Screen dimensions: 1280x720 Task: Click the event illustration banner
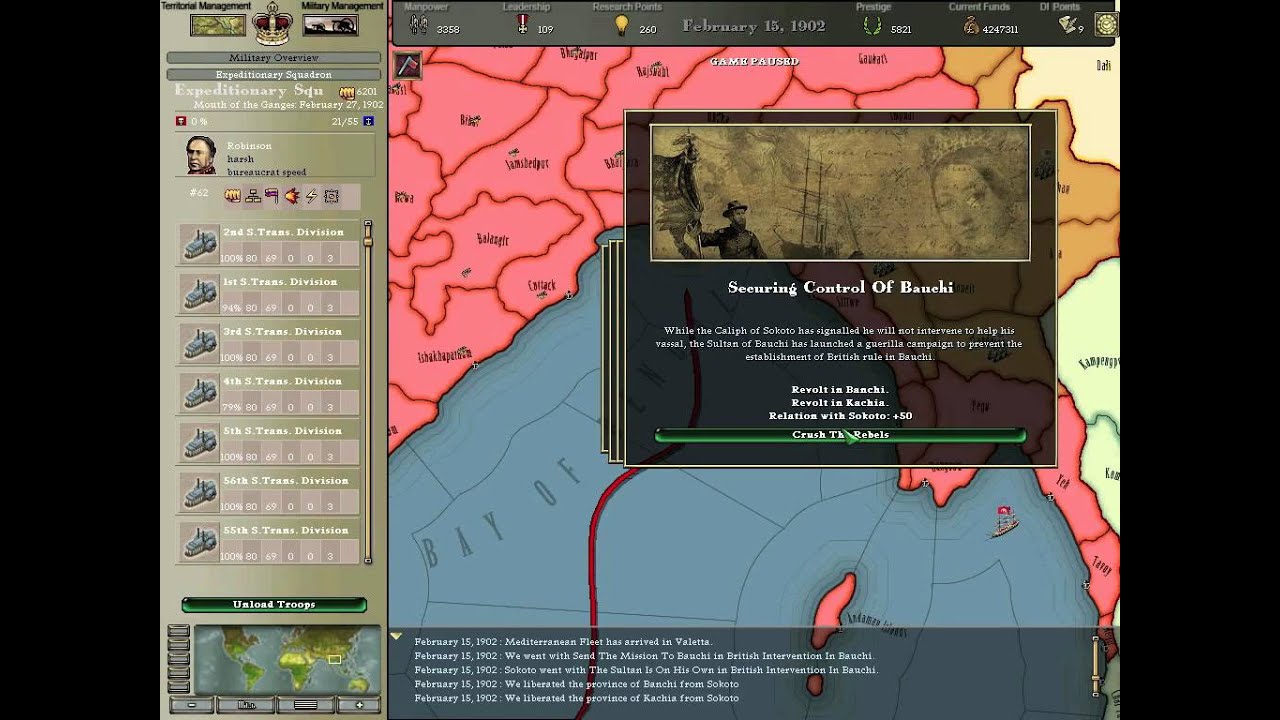point(840,193)
